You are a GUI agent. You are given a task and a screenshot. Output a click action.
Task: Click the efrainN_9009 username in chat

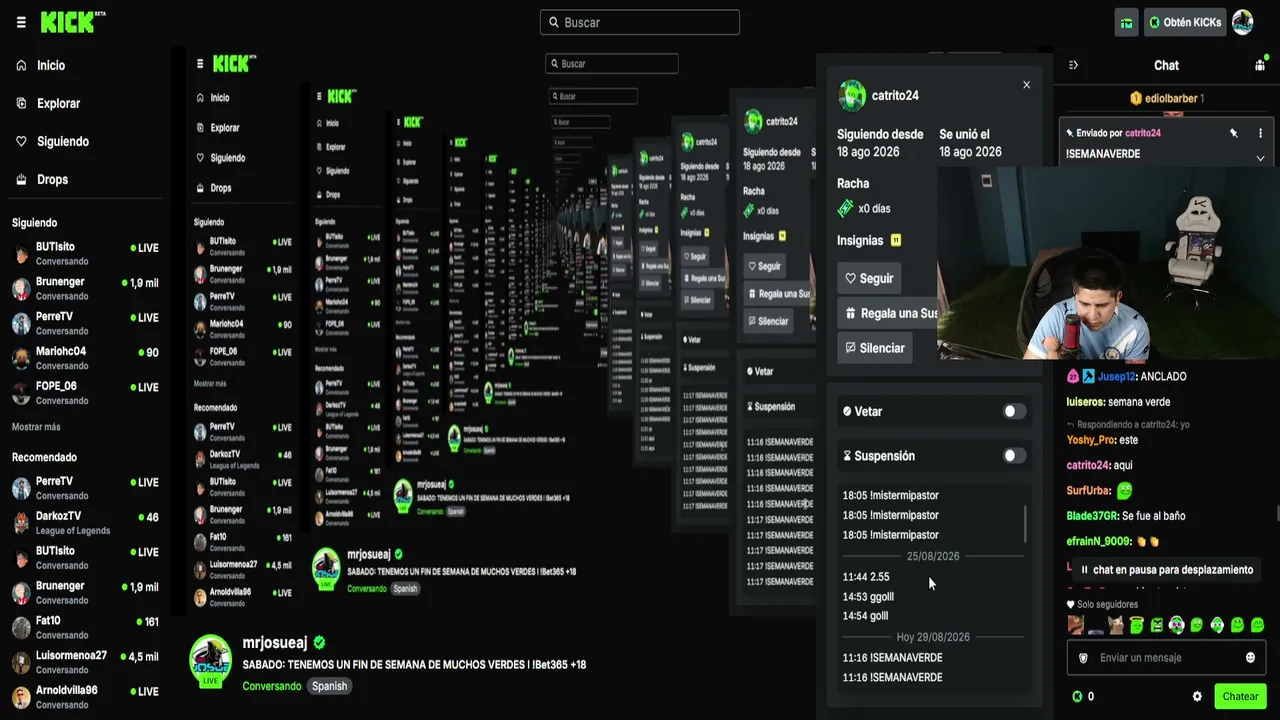click(1099, 541)
